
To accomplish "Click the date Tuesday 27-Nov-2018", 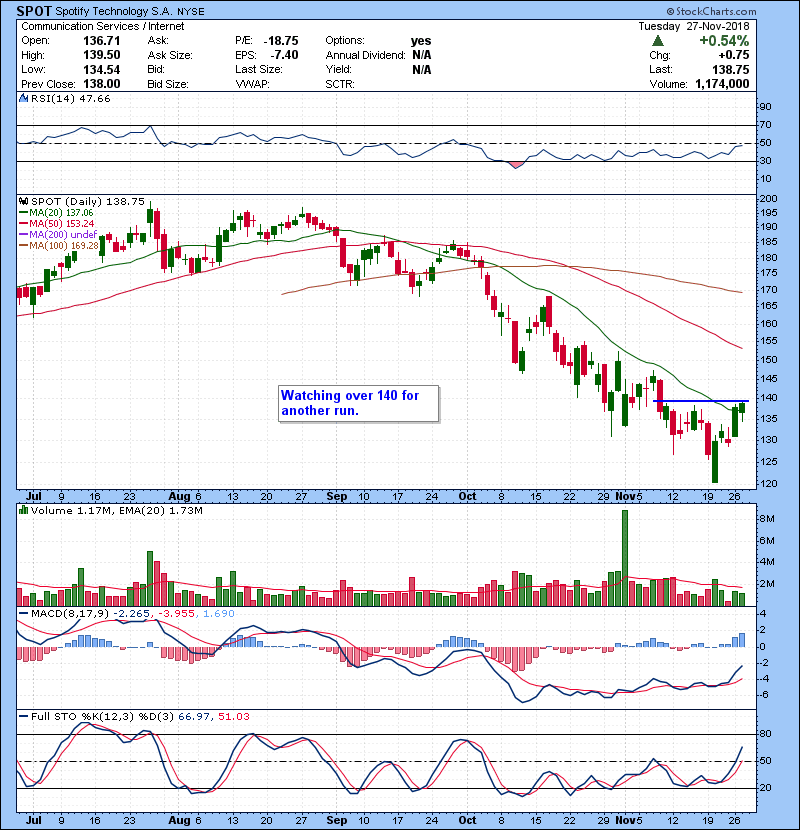I will click(x=694, y=26).
